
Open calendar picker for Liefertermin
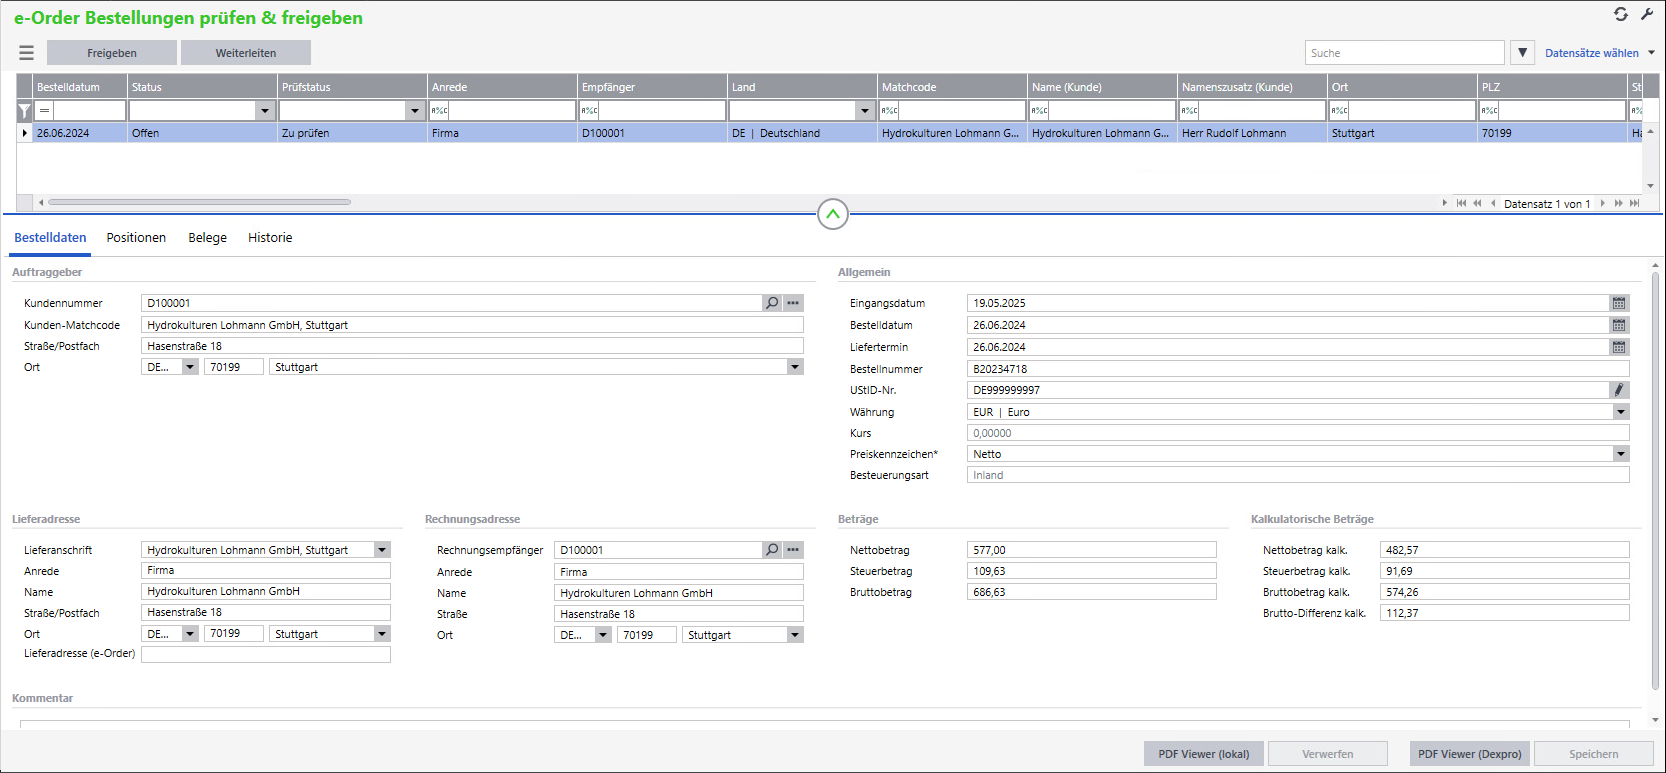point(1619,347)
